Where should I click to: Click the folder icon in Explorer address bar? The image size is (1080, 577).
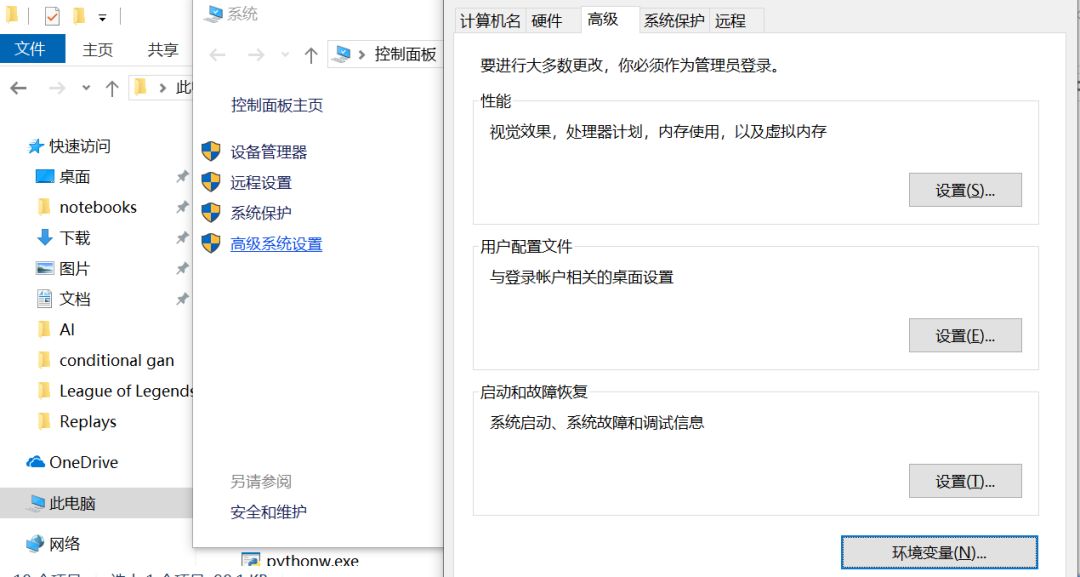pyautogui.click(x=141, y=87)
